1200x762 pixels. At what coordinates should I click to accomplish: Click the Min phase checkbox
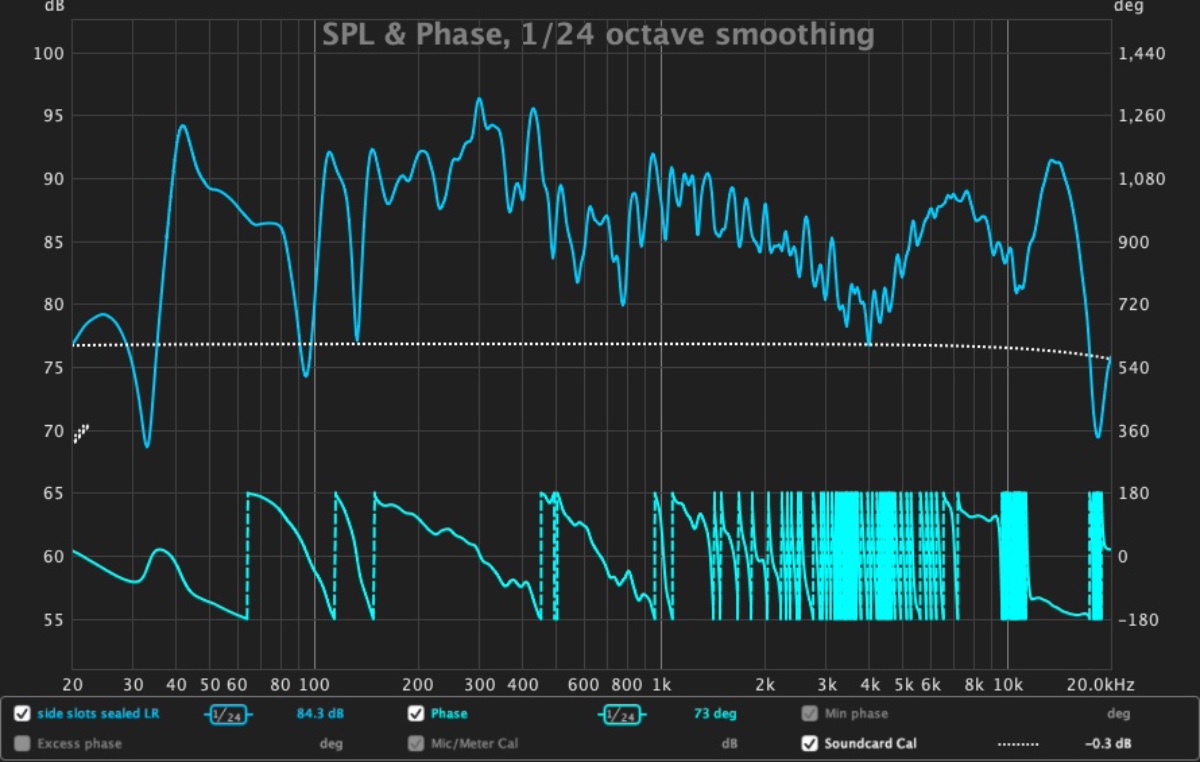click(809, 714)
